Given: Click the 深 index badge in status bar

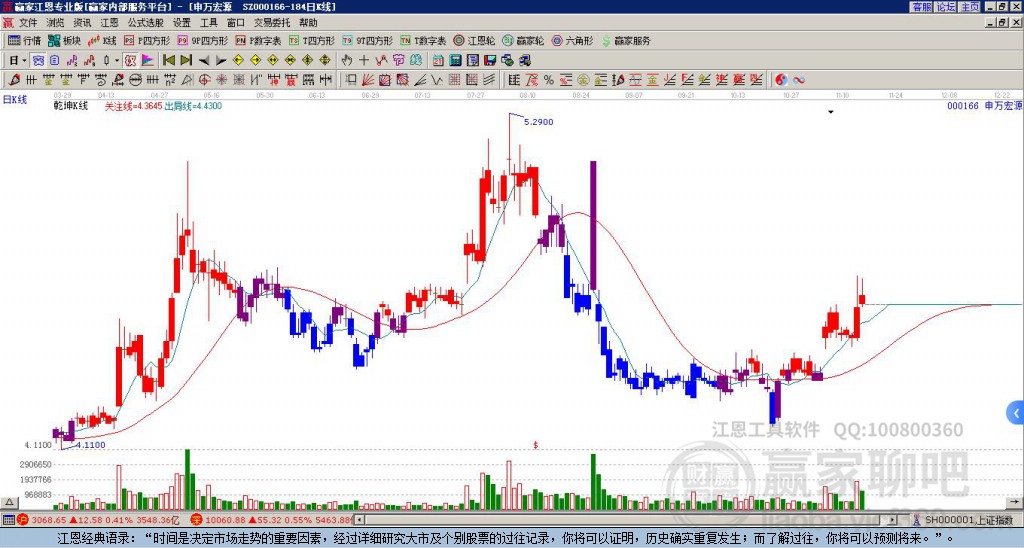Looking at the screenshot, I should click(196, 520).
